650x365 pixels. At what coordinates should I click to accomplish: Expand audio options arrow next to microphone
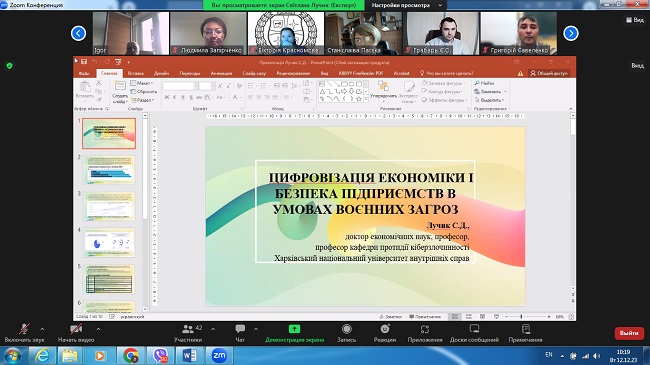[42, 329]
